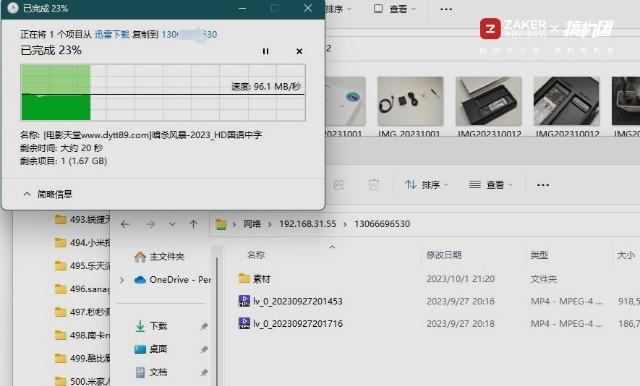Open first IMG202310012 thumbnail of an SSD enclosure
The height and width of the screenshot is (386, 640).
[x=489, y=101]
